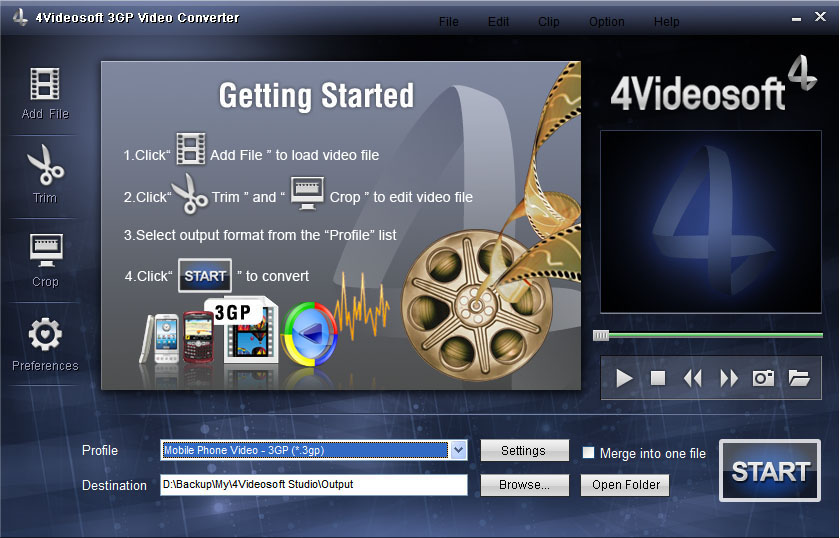Fast forward the preview video

729,378
